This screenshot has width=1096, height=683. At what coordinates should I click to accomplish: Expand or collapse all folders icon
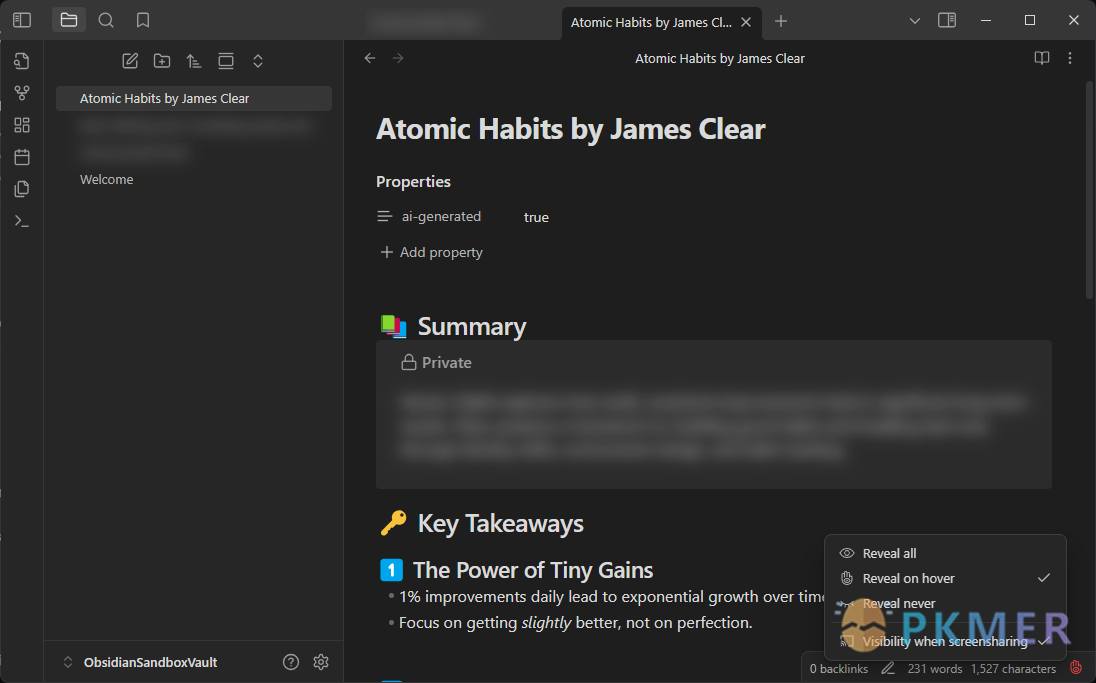point(258,61)
